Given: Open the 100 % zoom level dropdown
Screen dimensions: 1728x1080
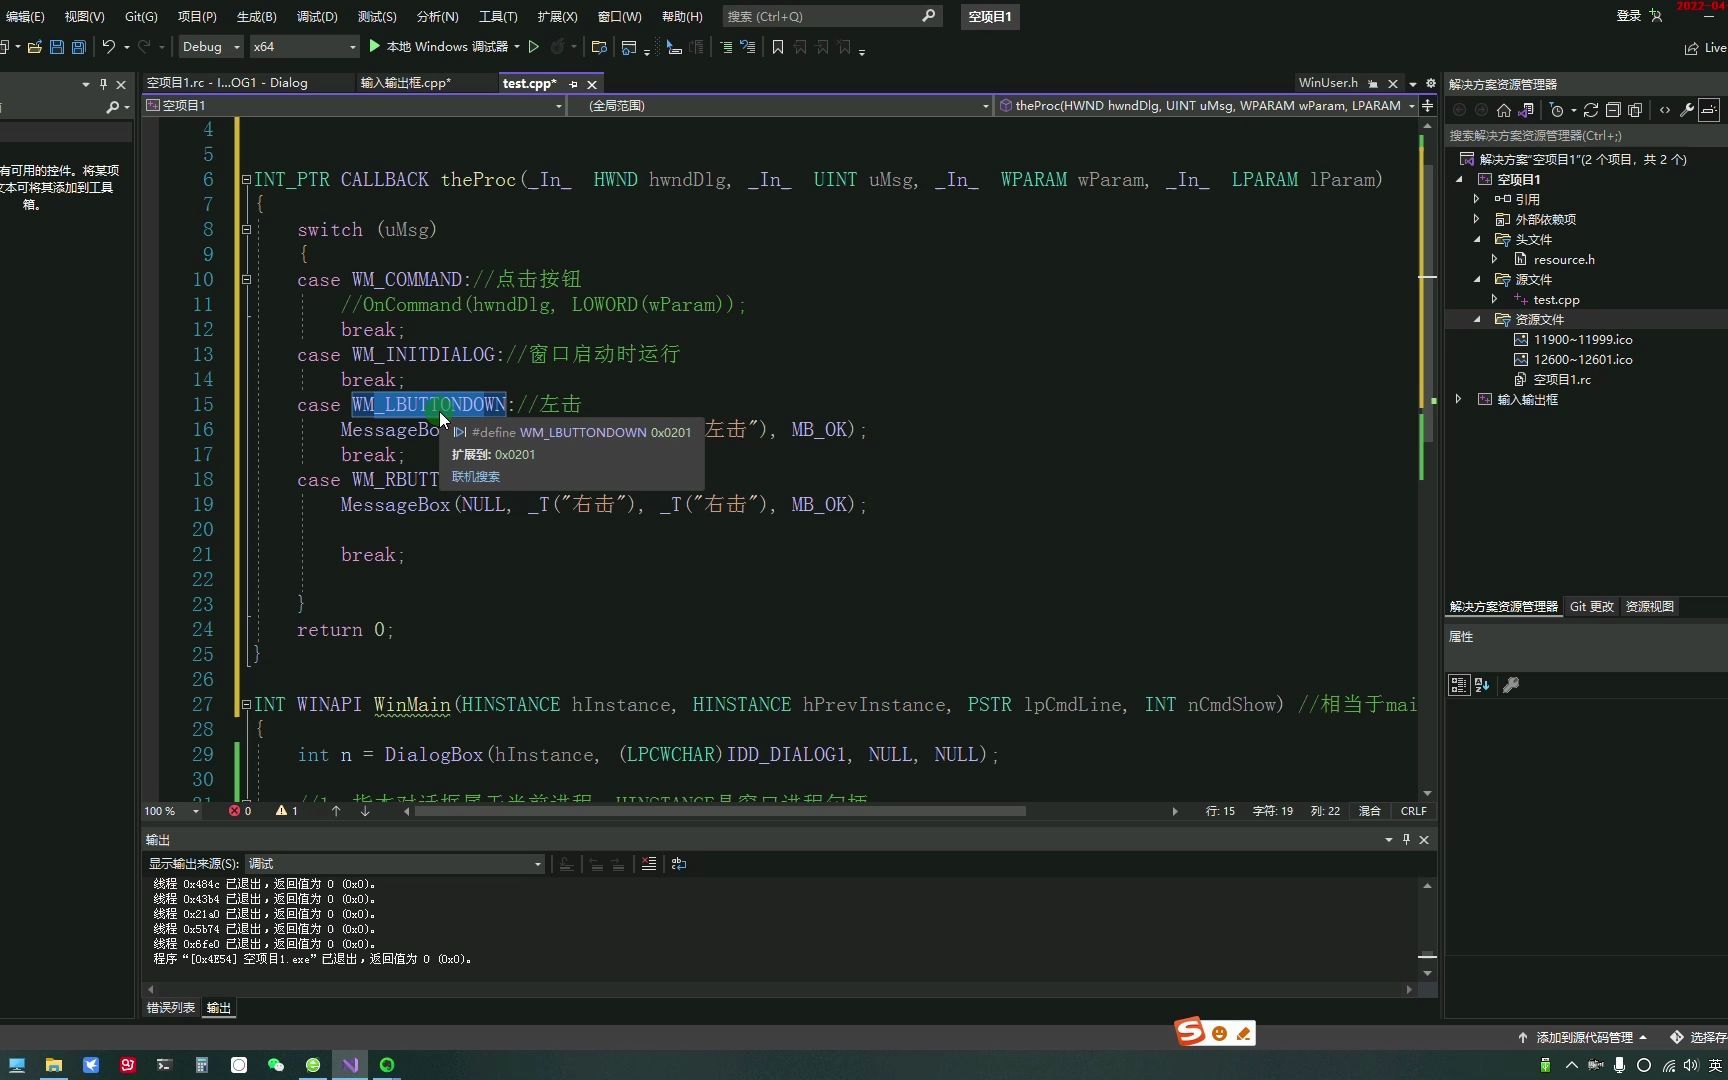Looking at the screenshot, I should [x=172, y=811].
